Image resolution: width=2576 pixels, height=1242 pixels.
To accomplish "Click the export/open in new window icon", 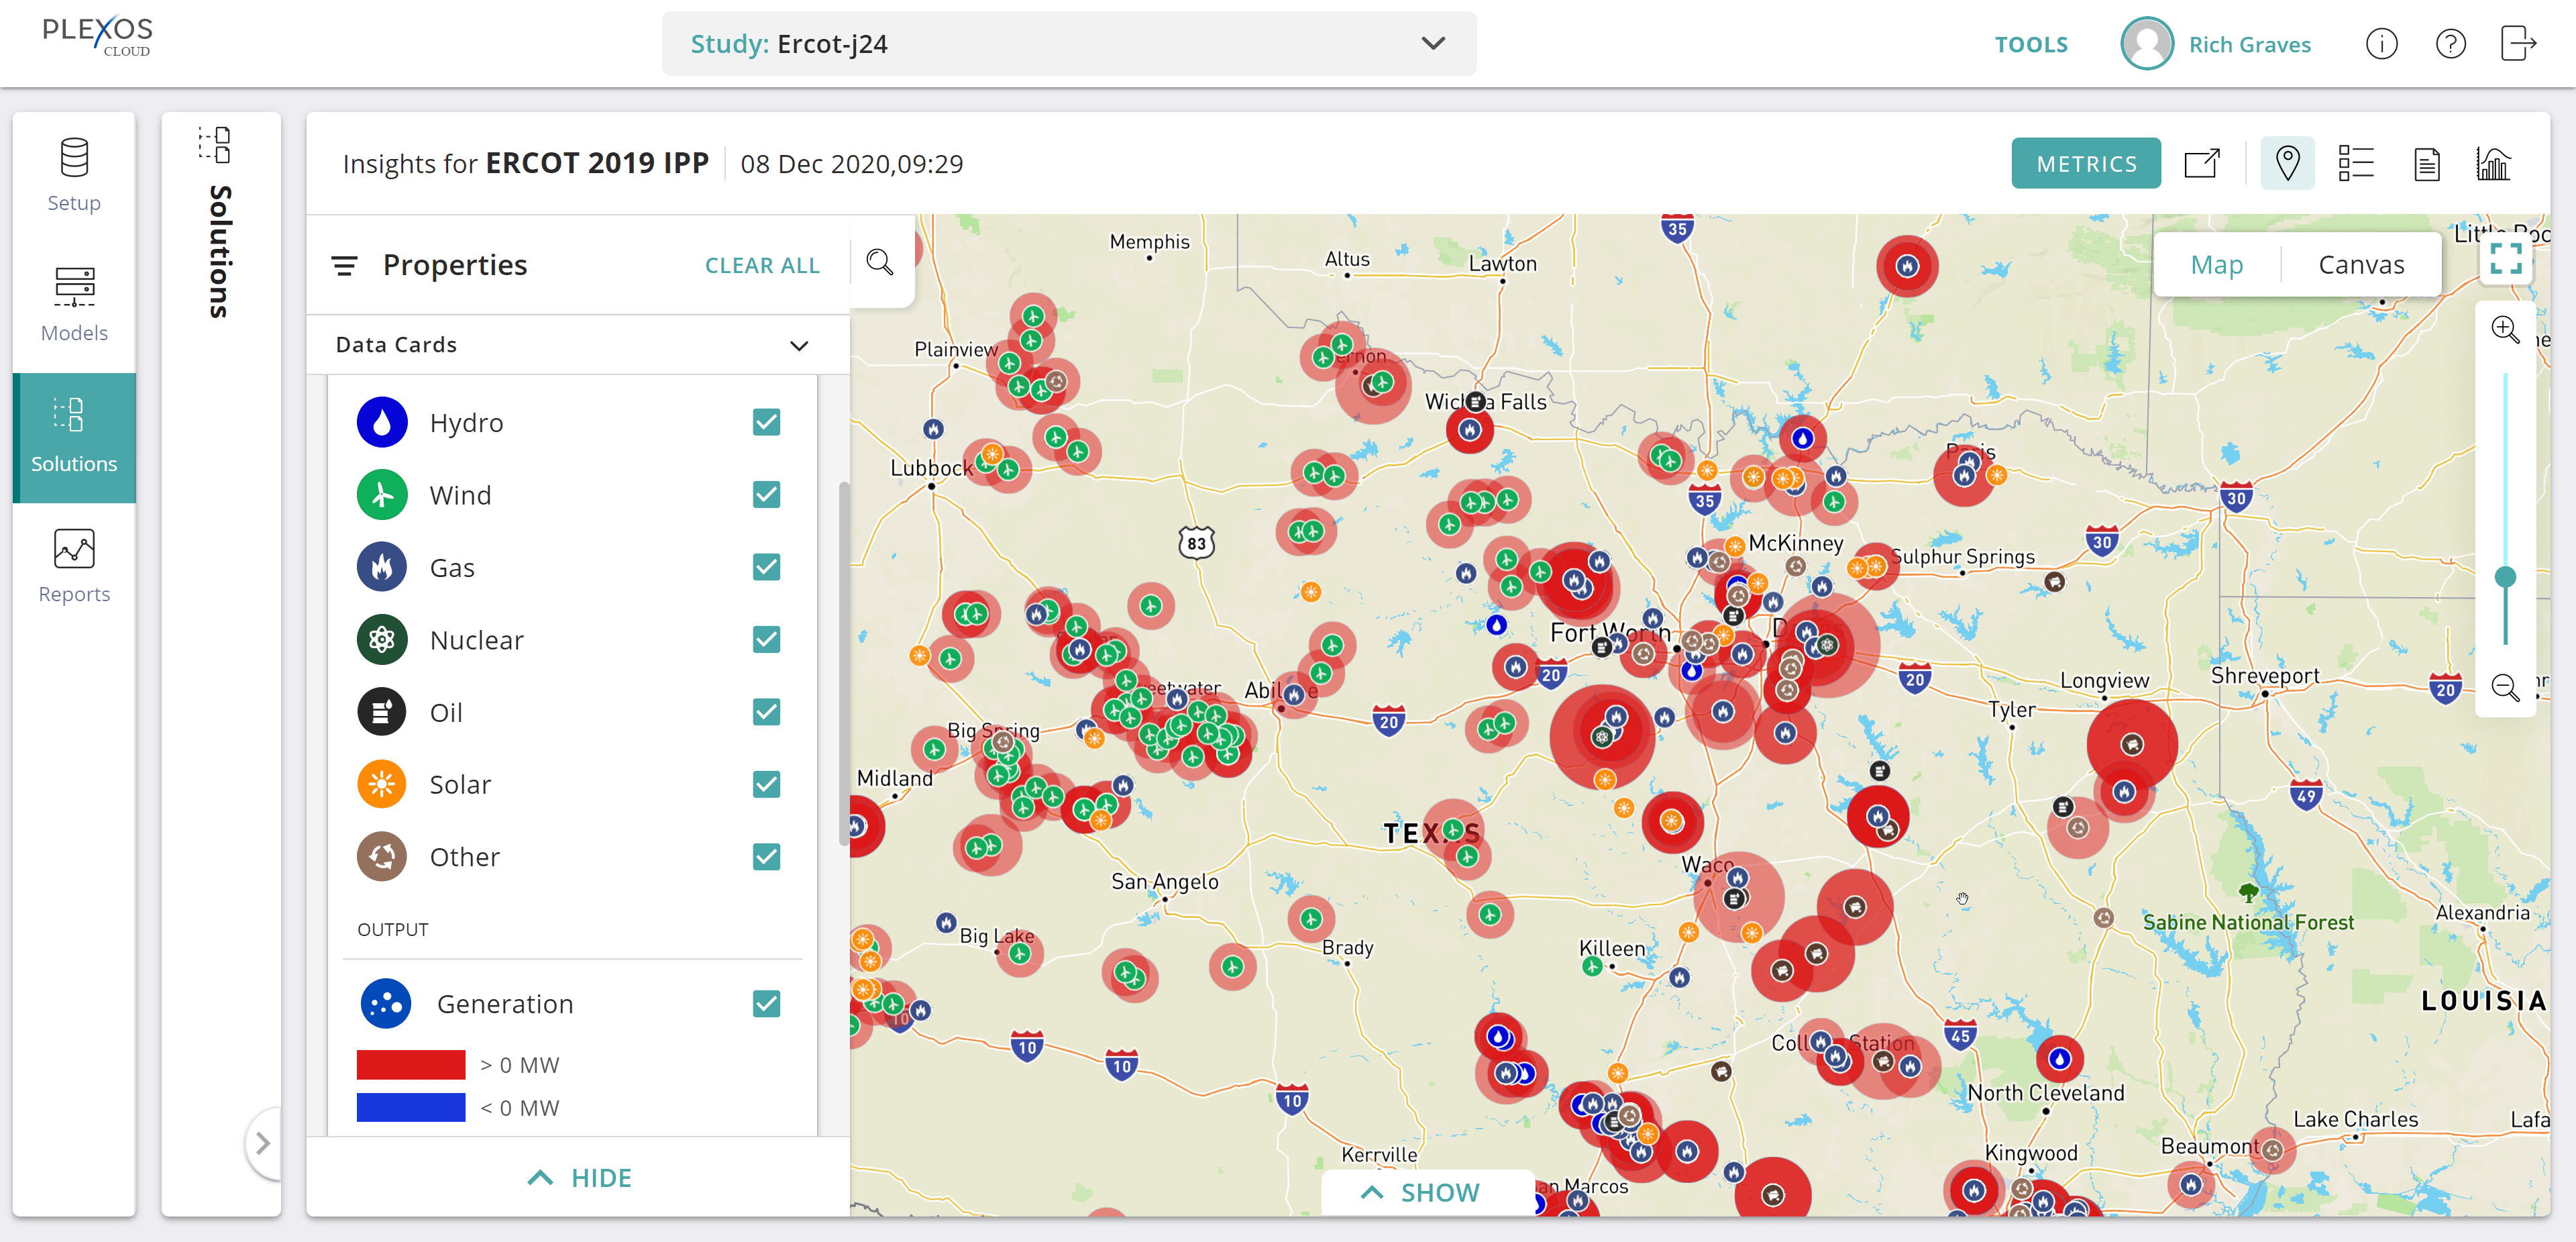I will (2202, 163).
